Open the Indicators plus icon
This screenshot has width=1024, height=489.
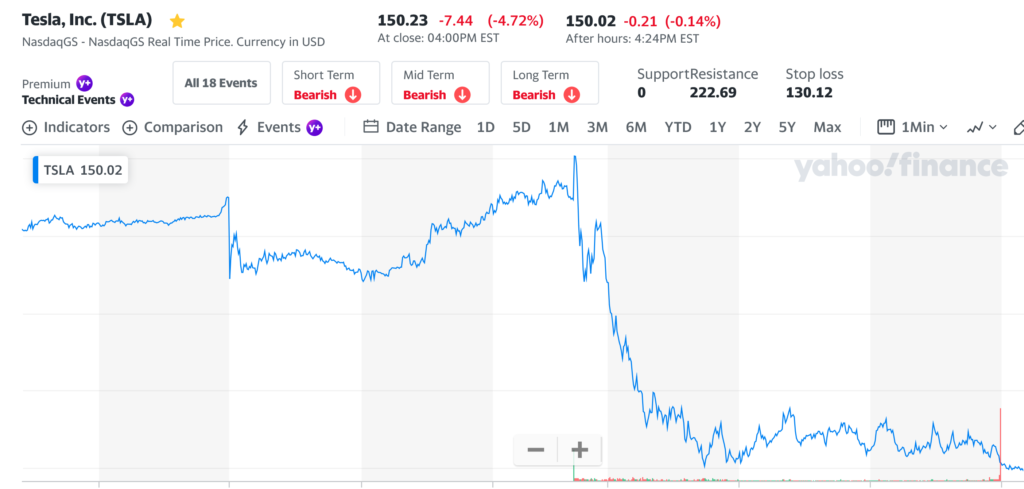click(29, 127)
